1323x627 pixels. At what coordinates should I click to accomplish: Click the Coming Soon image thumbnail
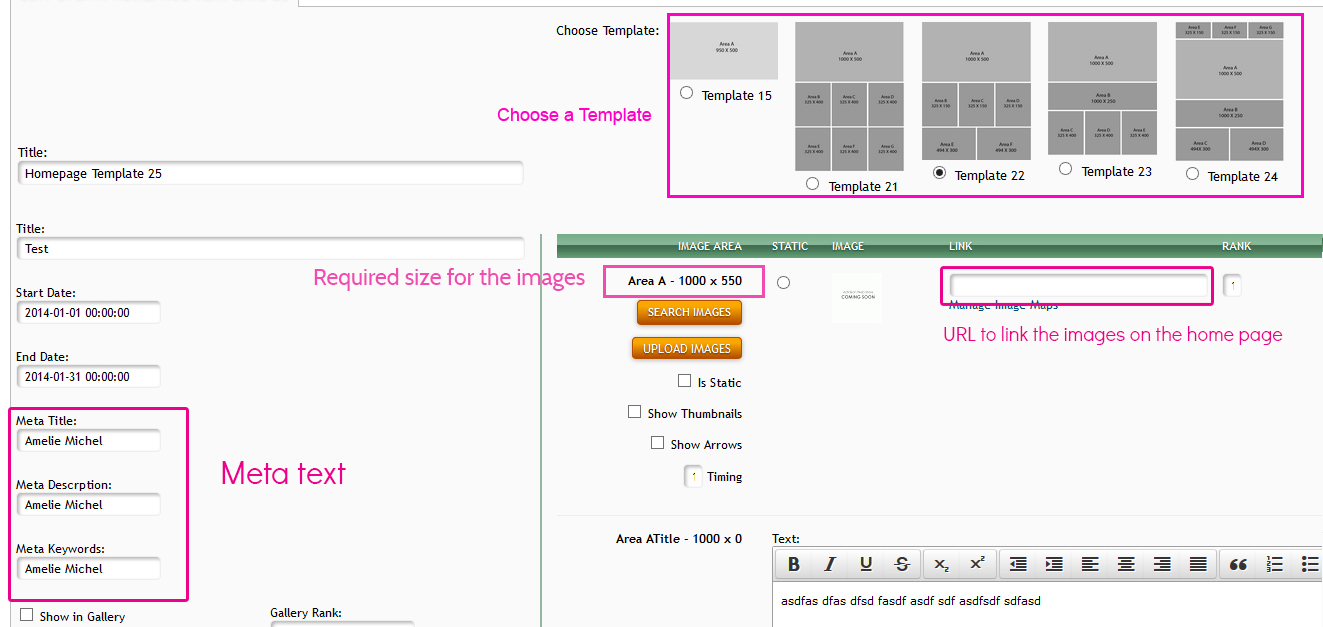pos(856,297)
